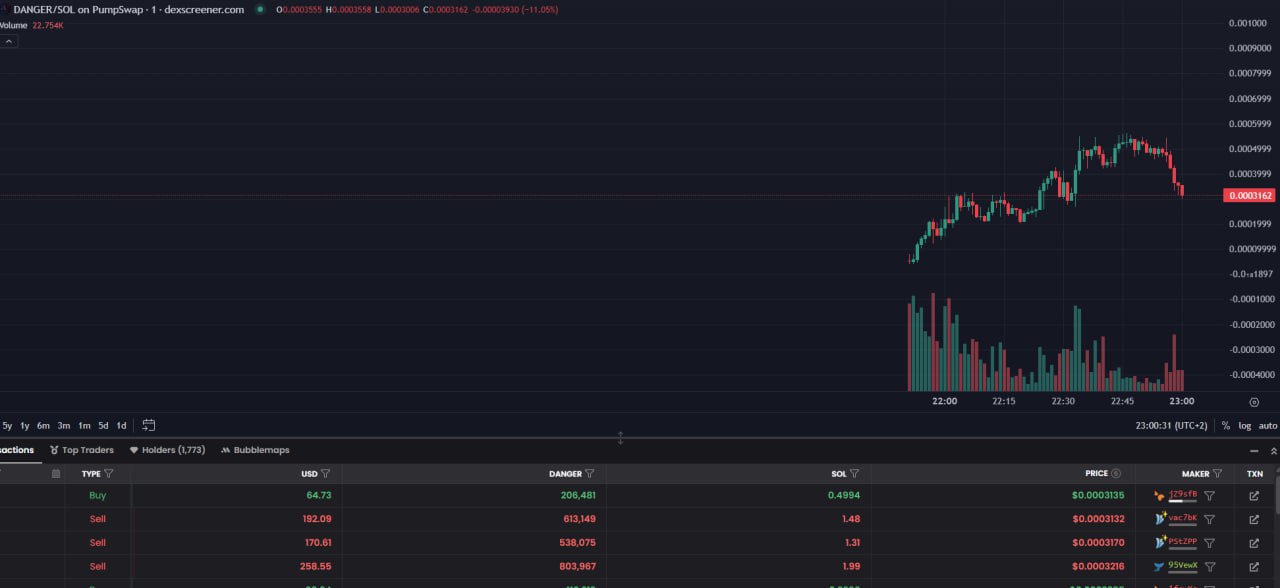The image size is (1280, 588).
Task: Toggle percent scale on price axis
Action: pyautogui.click(x=1226, y=426)
